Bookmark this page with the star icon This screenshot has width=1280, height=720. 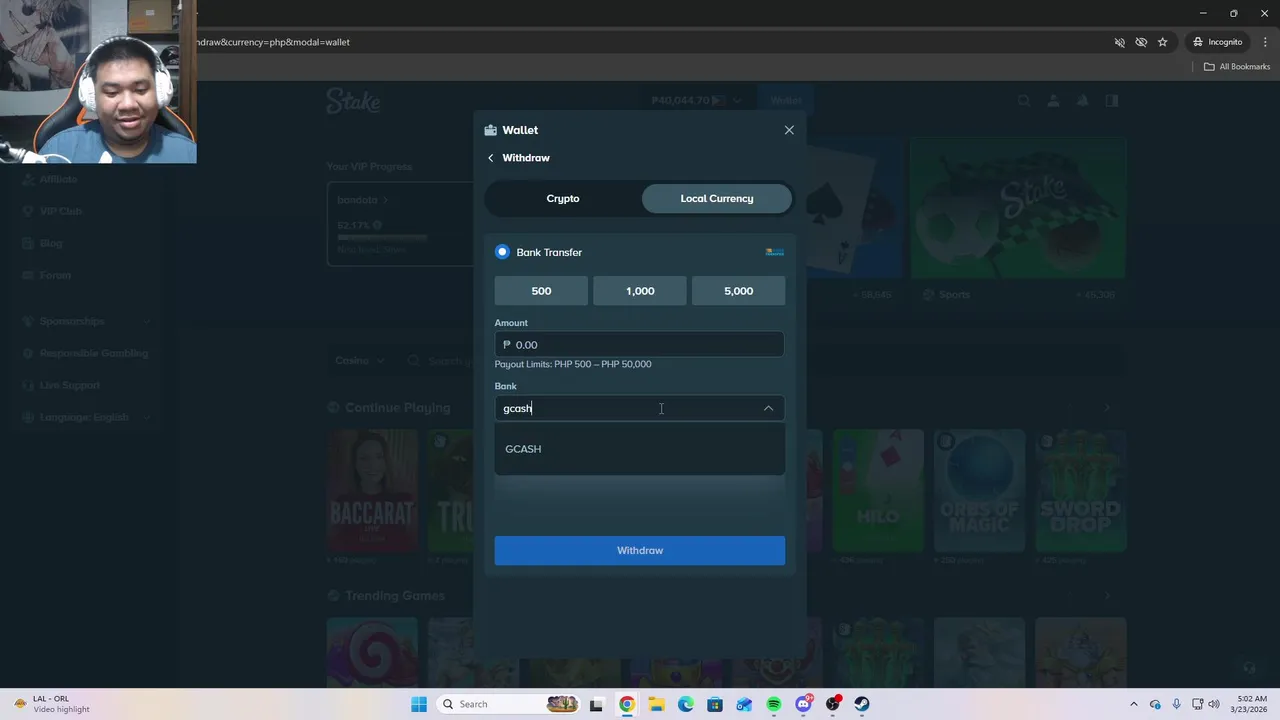click(x=1162, y=42)
